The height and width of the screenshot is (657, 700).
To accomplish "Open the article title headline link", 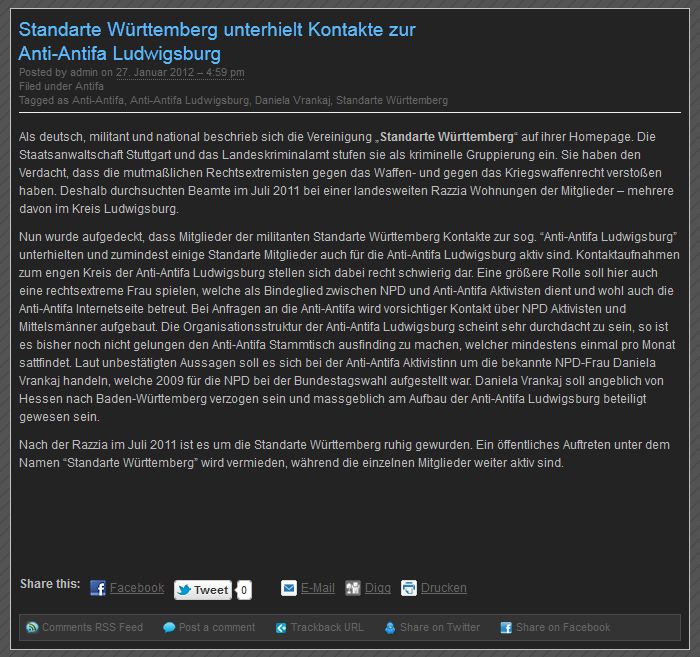I will (x=217, y=41).
